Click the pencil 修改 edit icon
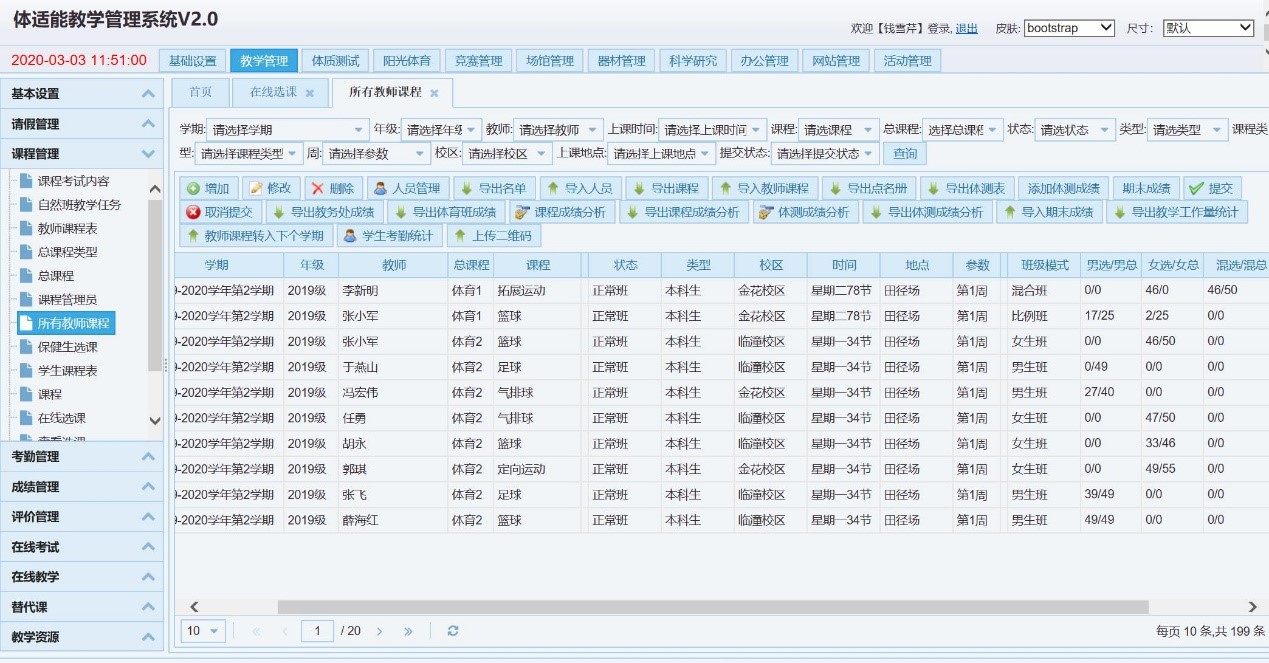Image resolution: width=1269 pixels, height=663 pixels. [256, 188]
